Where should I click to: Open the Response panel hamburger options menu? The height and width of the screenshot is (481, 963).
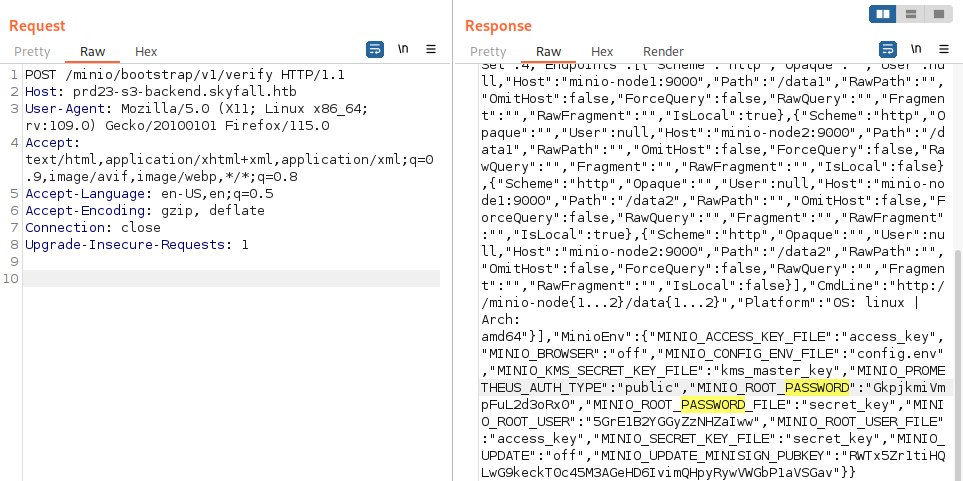(944, 50)
